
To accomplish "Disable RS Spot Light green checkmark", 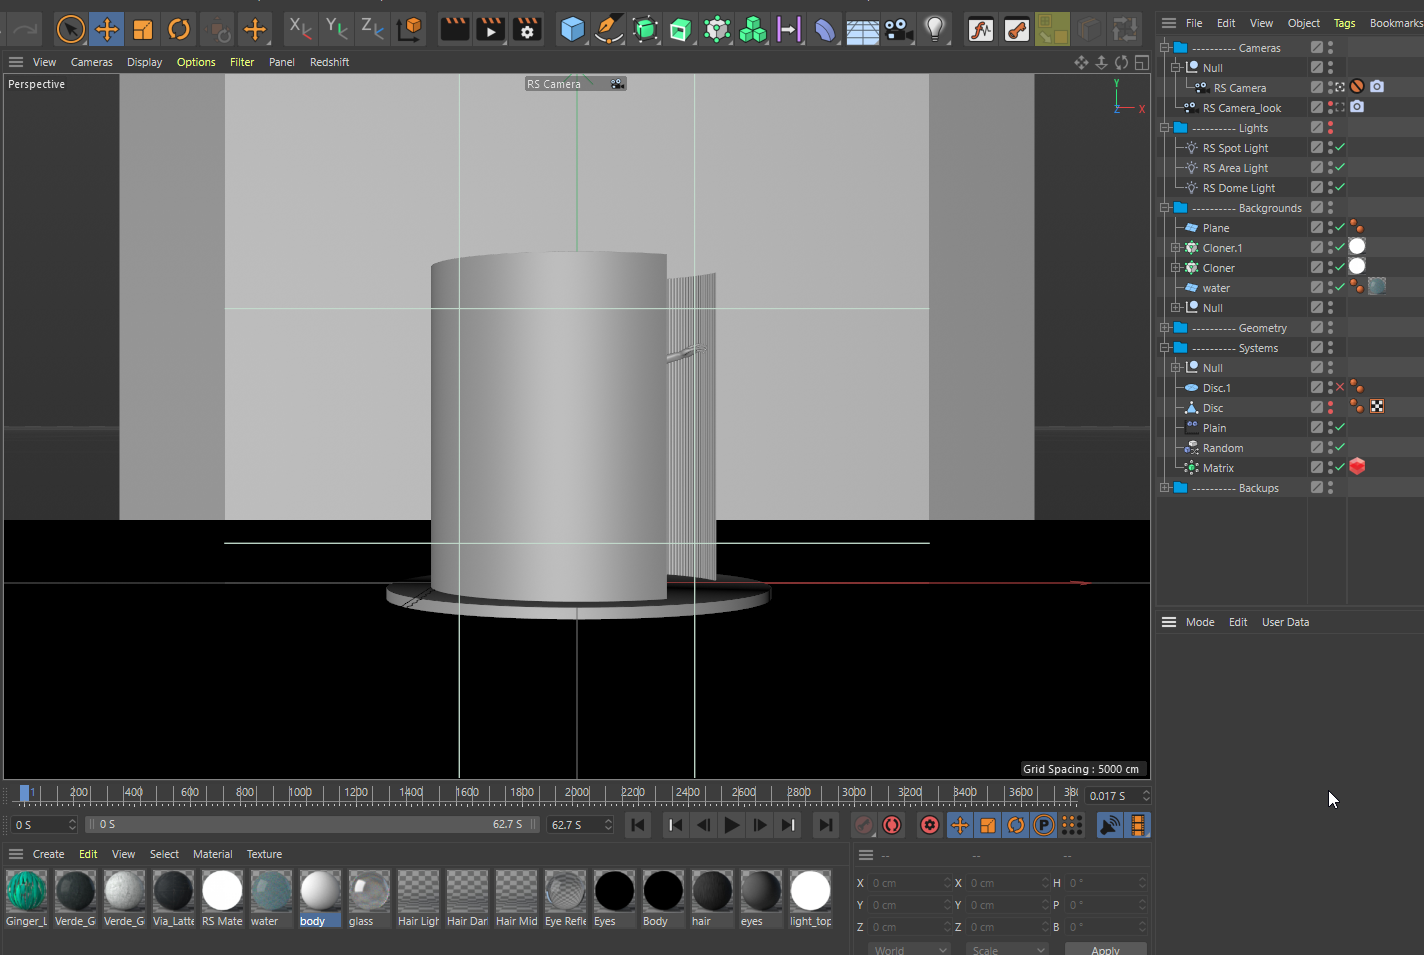I will coord(1340,148).
